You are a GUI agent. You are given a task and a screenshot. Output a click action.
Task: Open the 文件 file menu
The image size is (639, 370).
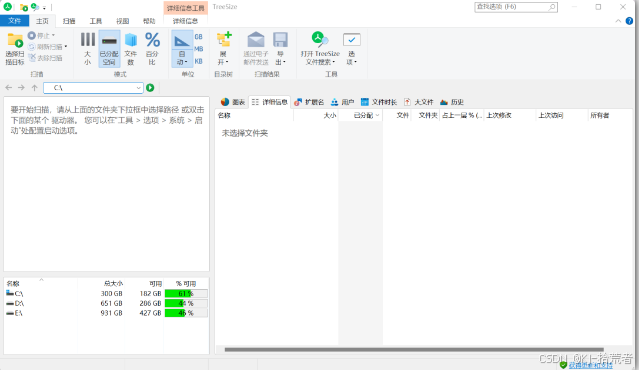click(x=14, y=20)
